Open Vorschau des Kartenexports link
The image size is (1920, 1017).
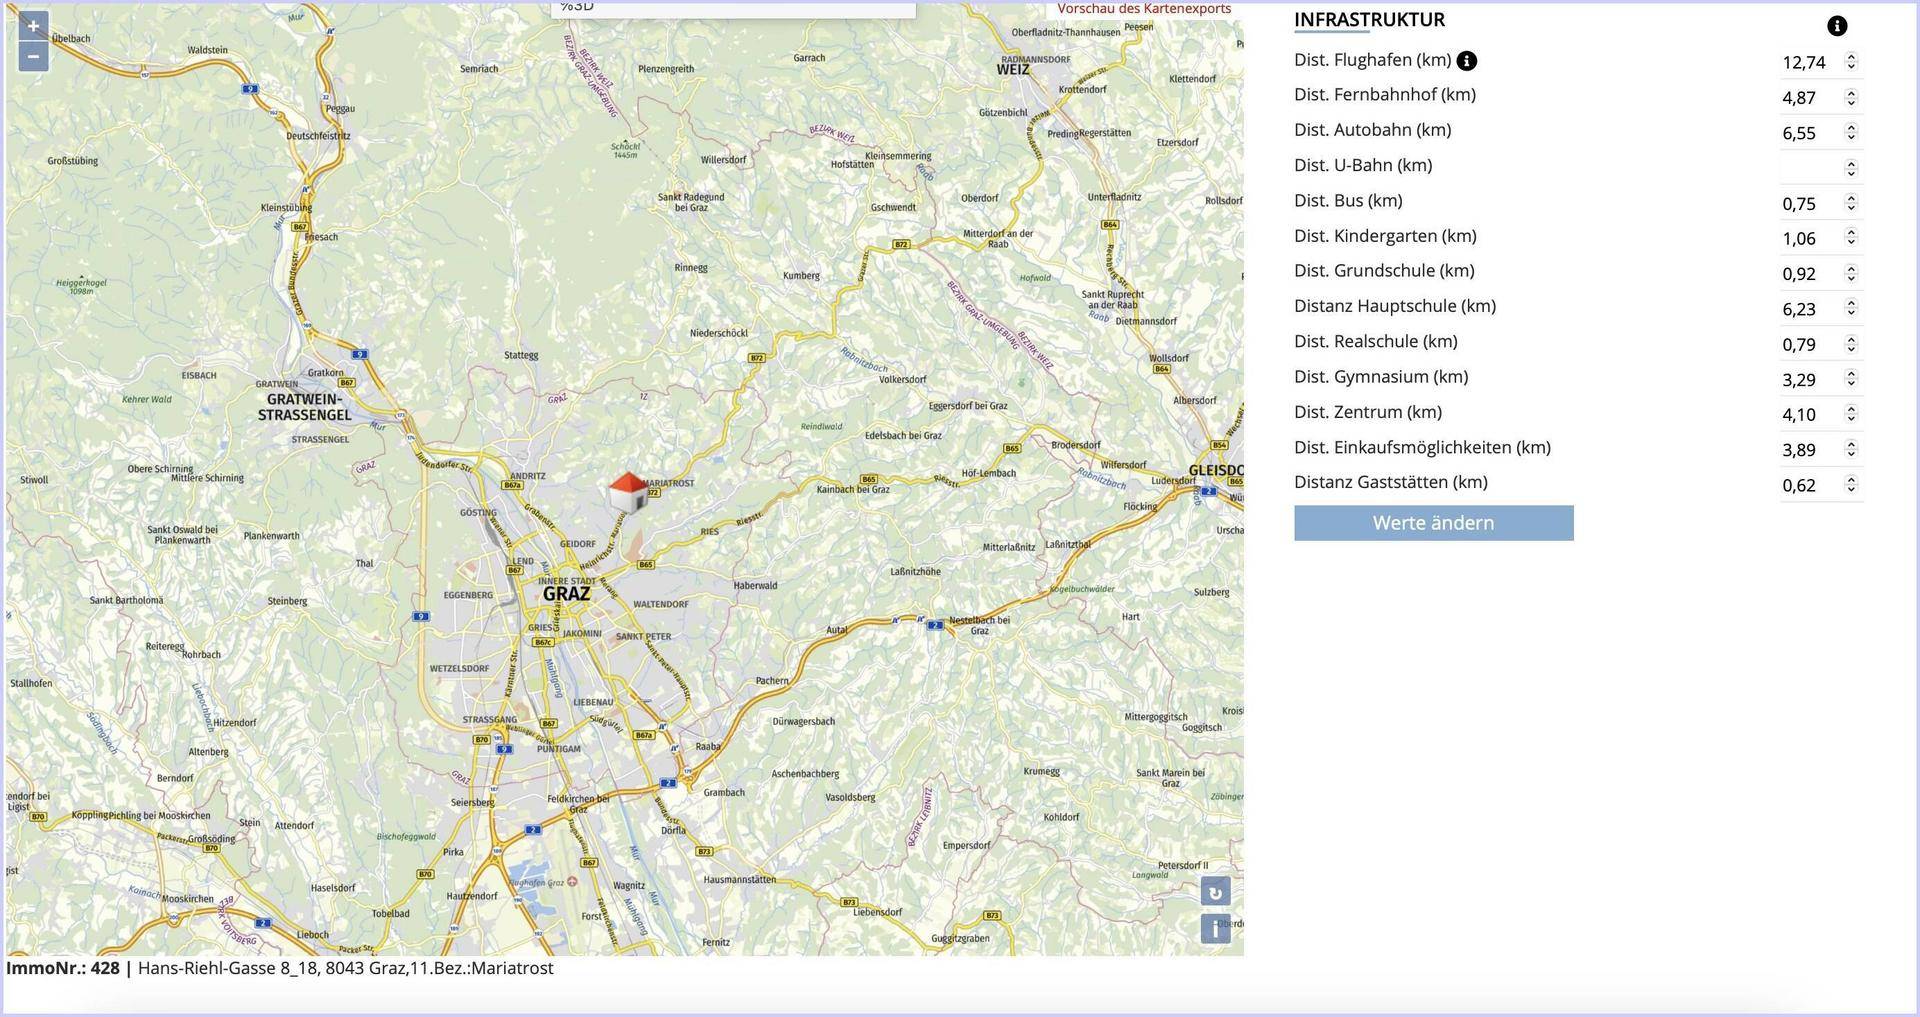[x=1144, y=9]
